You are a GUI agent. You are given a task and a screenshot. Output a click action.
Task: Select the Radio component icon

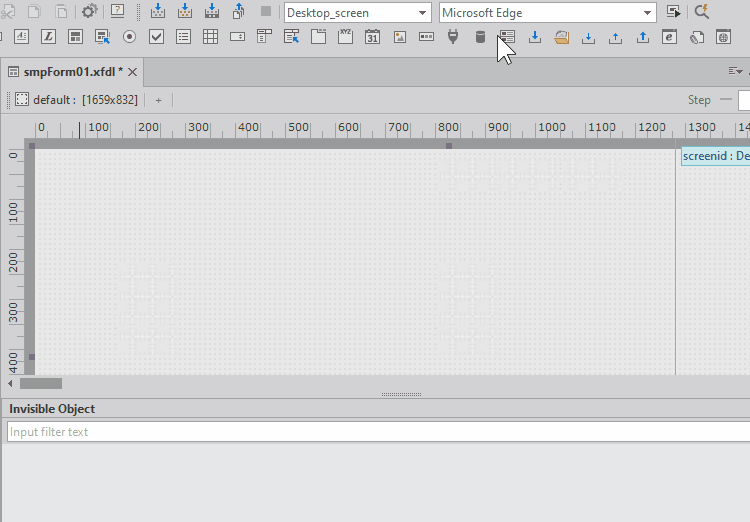tap(129, 37)
